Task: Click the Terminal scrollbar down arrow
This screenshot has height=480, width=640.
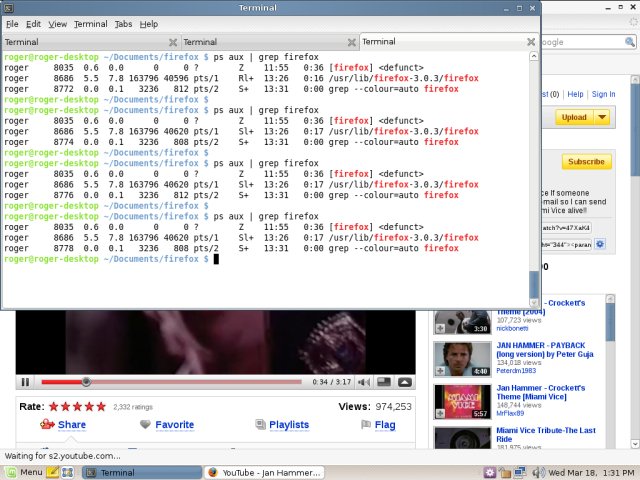Action: pyautogui.click(x=534, y=302)
